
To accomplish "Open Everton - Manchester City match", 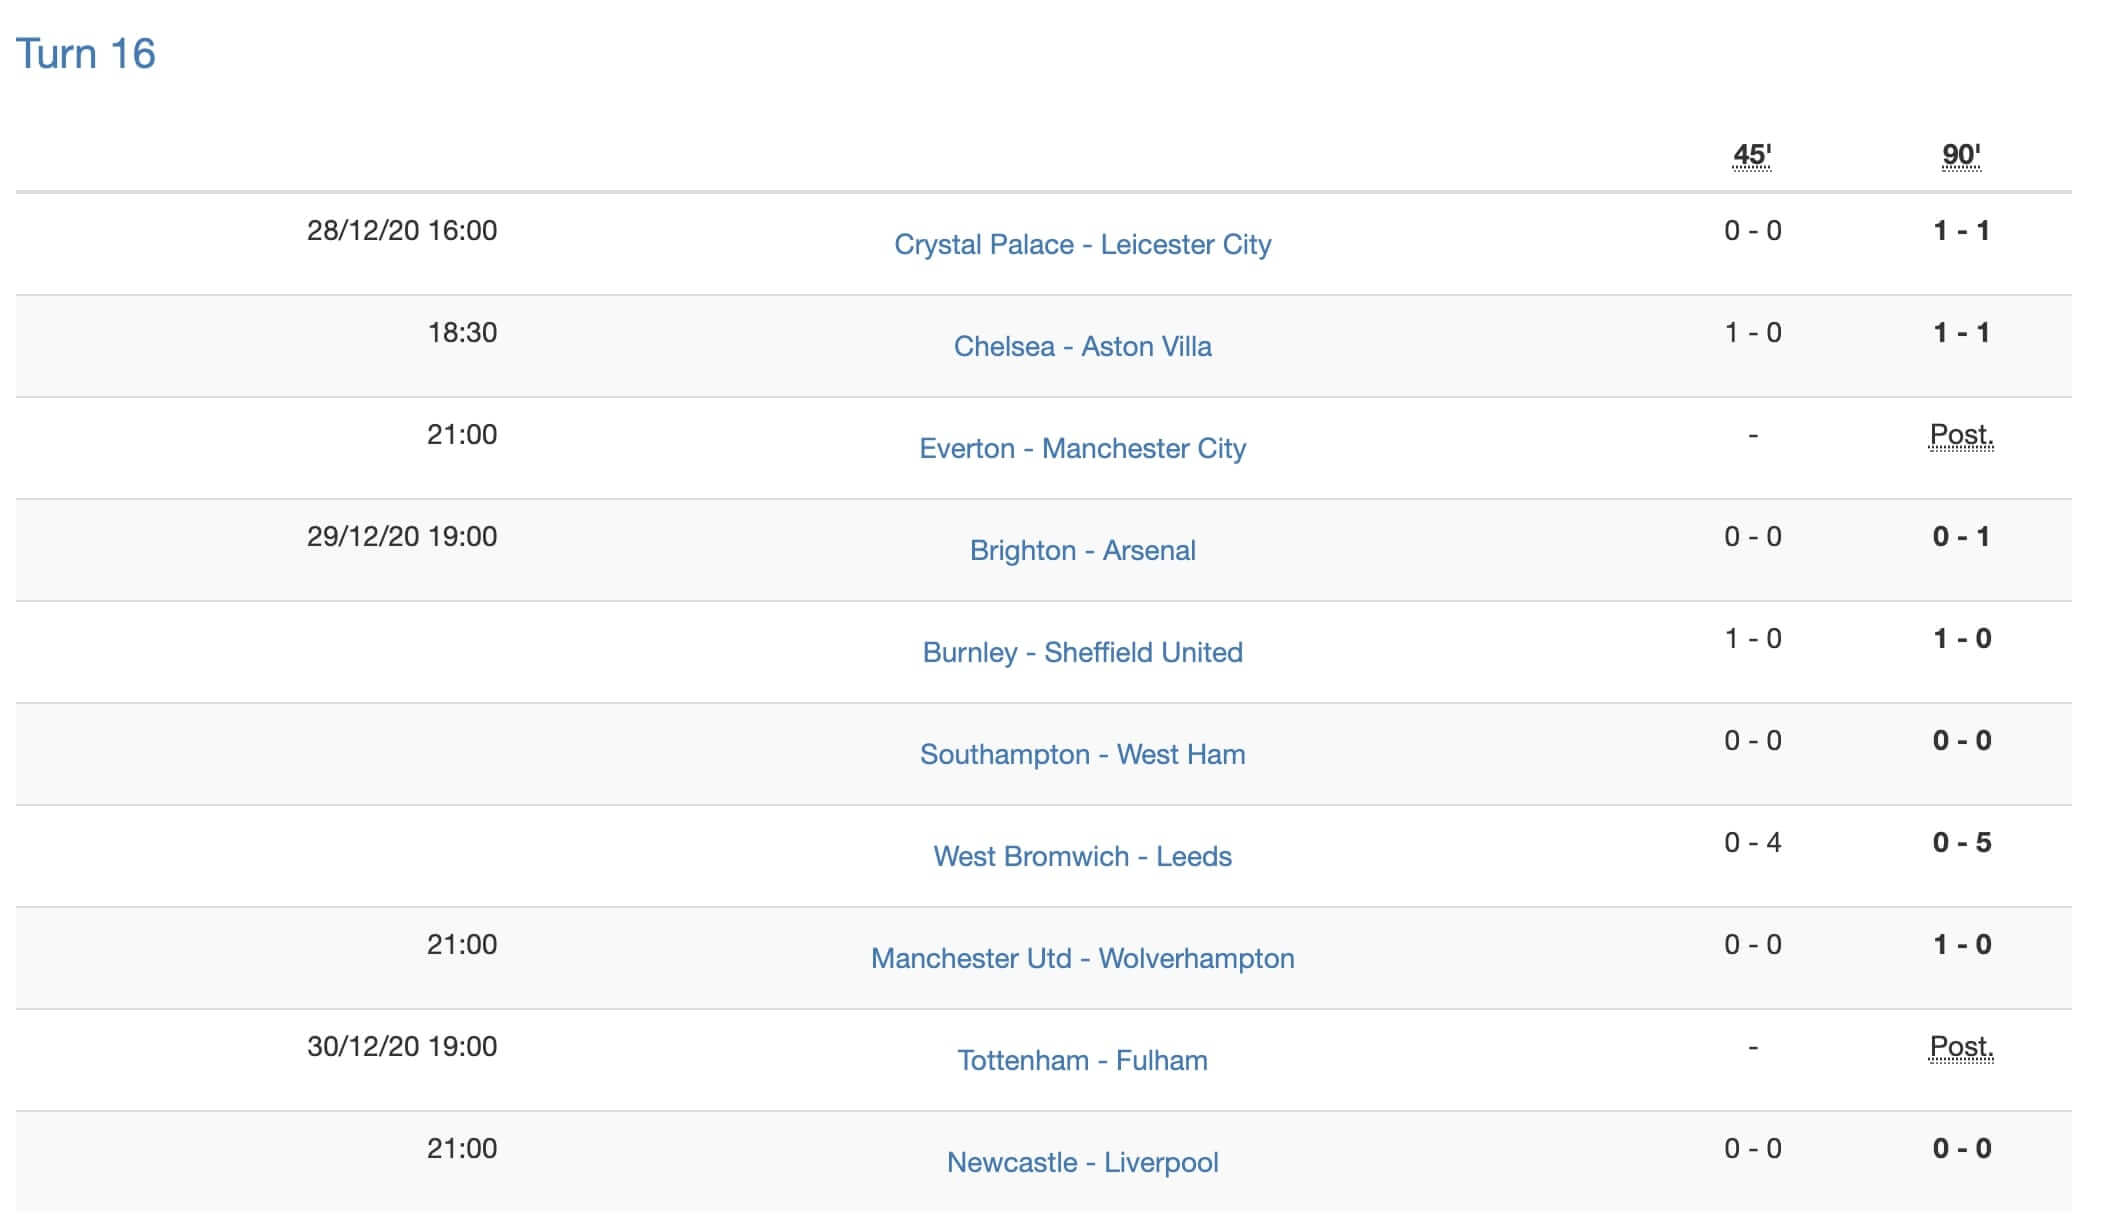I will tap(1082, 448).
